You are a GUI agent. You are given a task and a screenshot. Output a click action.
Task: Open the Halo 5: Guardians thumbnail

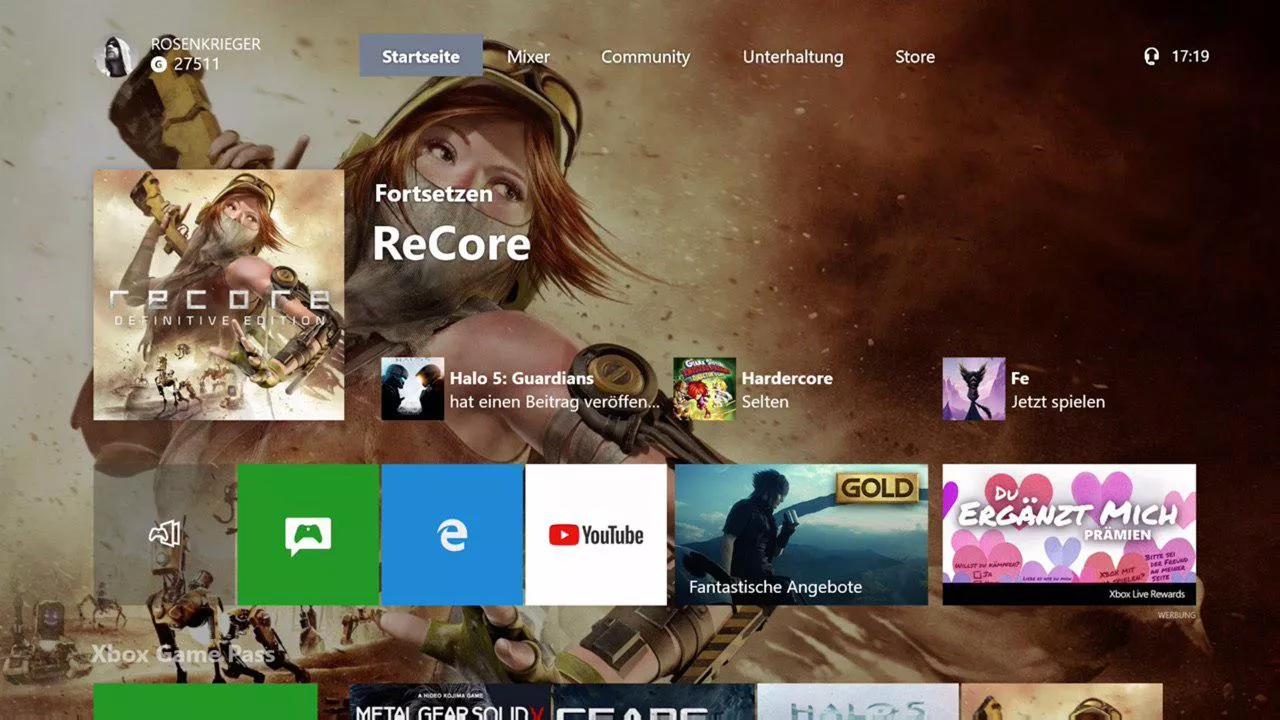tap(412, 389)
